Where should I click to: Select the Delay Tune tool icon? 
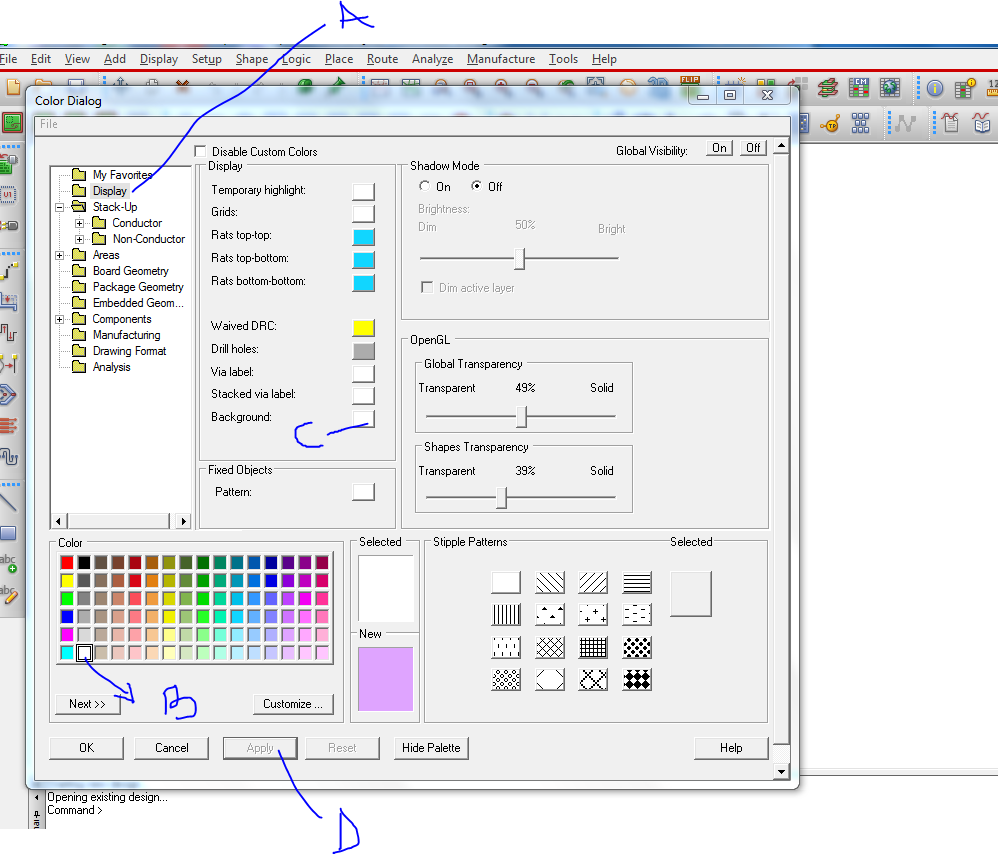pos(9,332)
